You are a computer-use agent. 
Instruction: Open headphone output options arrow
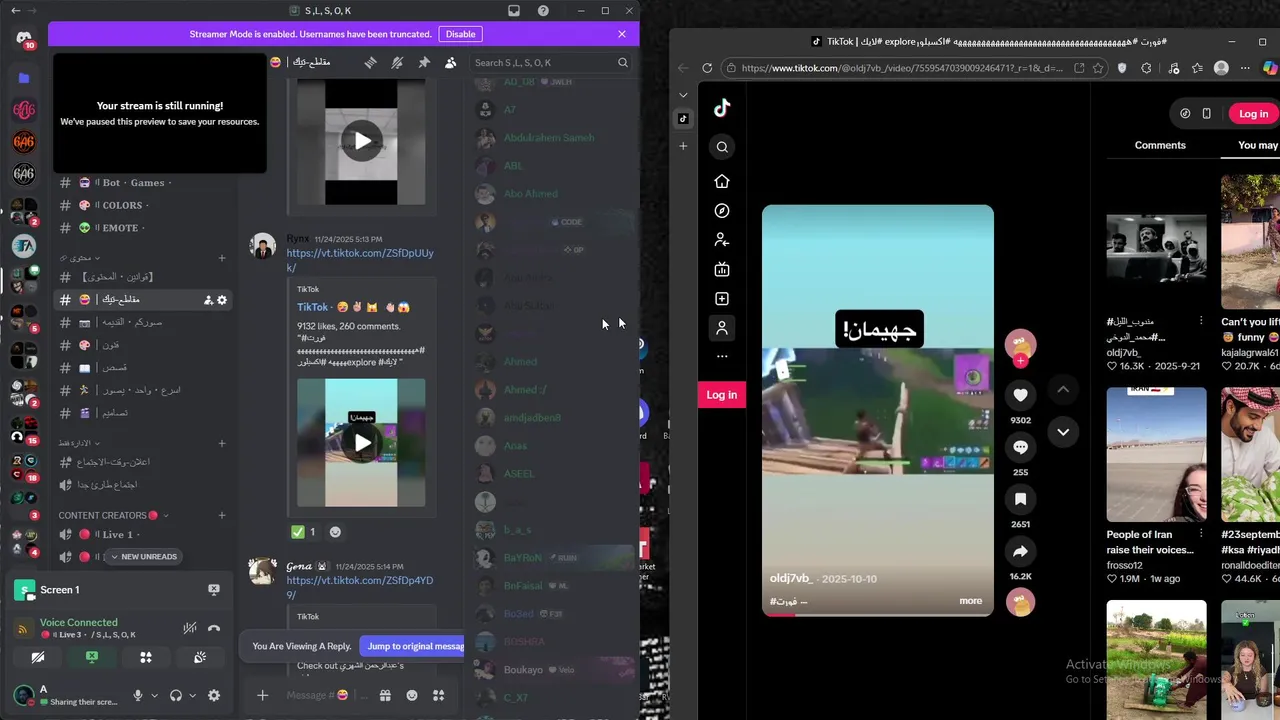click(x=191, y=695)
